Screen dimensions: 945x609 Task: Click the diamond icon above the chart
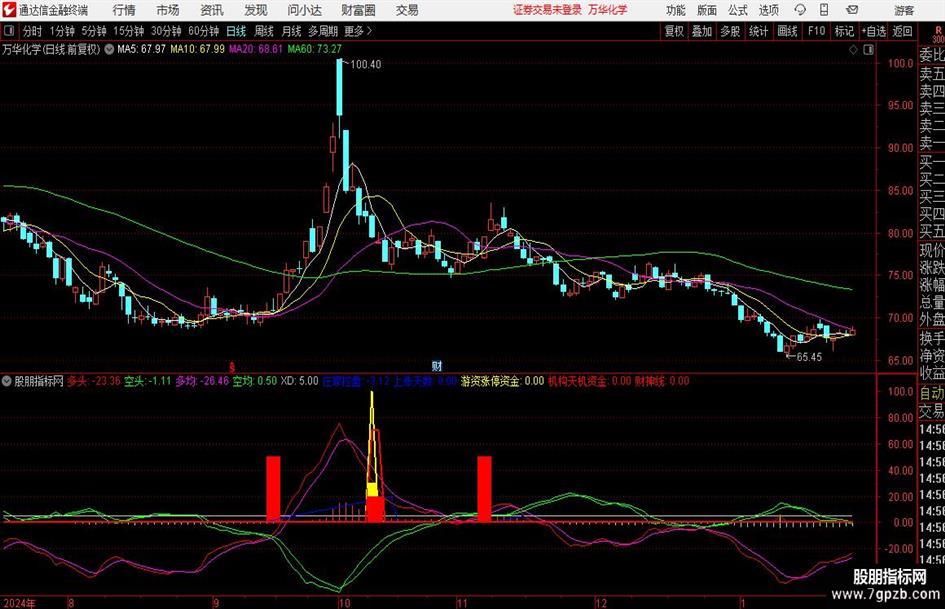[853, 50]
